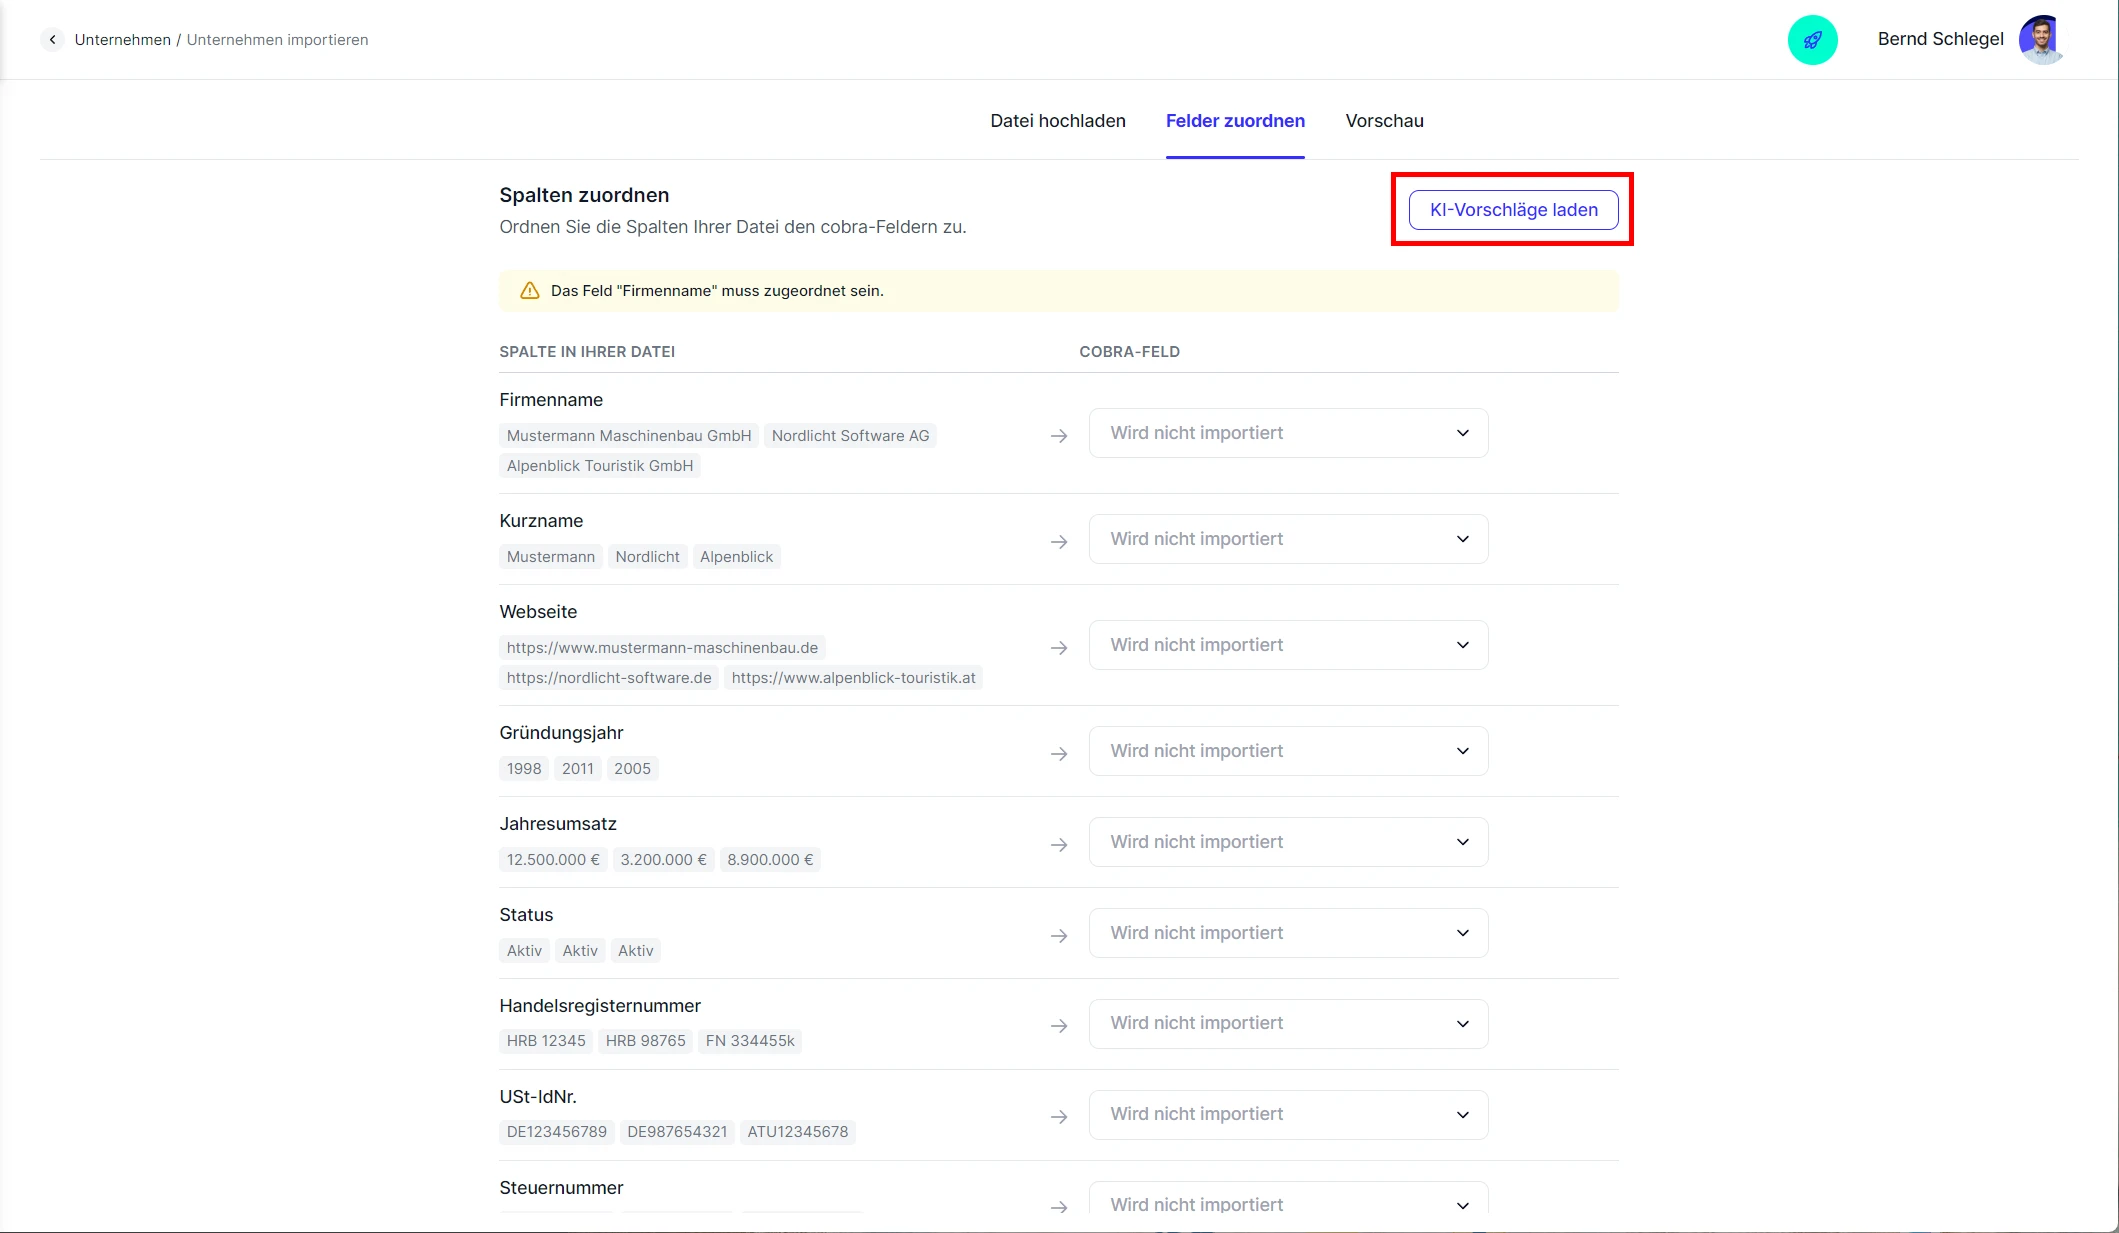Open the rocket icon in the header
Screen dimensions: 2119x1233
coord(1812,40)
